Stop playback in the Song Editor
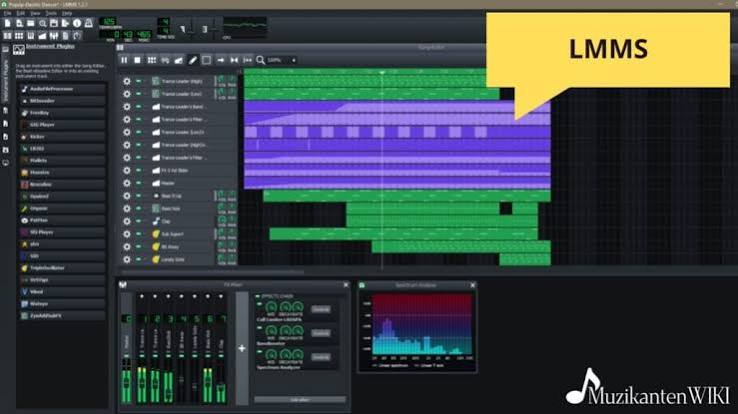The image size is (738, 414). point(137,60)
